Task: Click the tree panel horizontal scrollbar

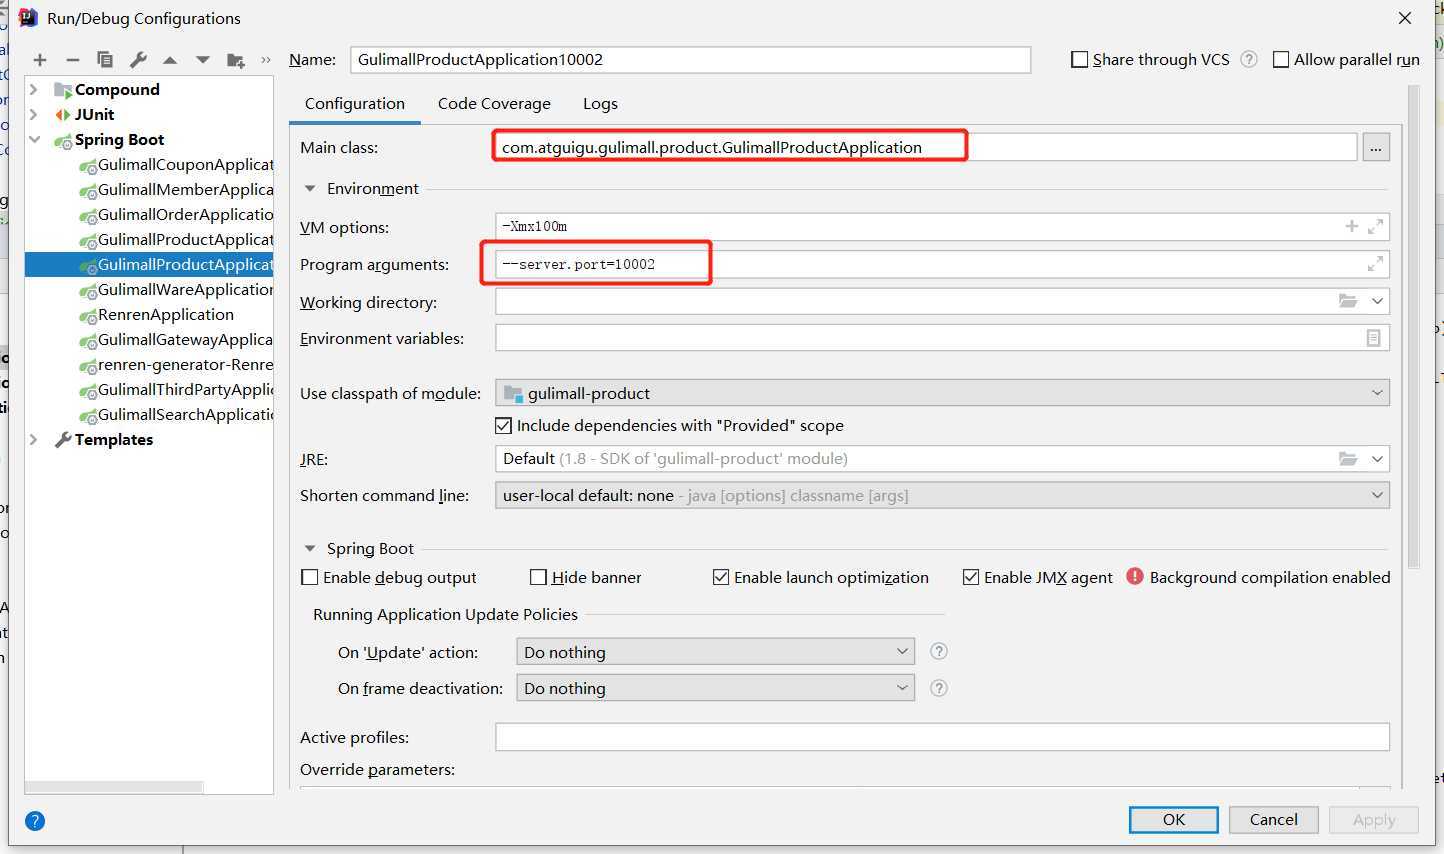Action: pyautogui.click(x=114, y=787)
